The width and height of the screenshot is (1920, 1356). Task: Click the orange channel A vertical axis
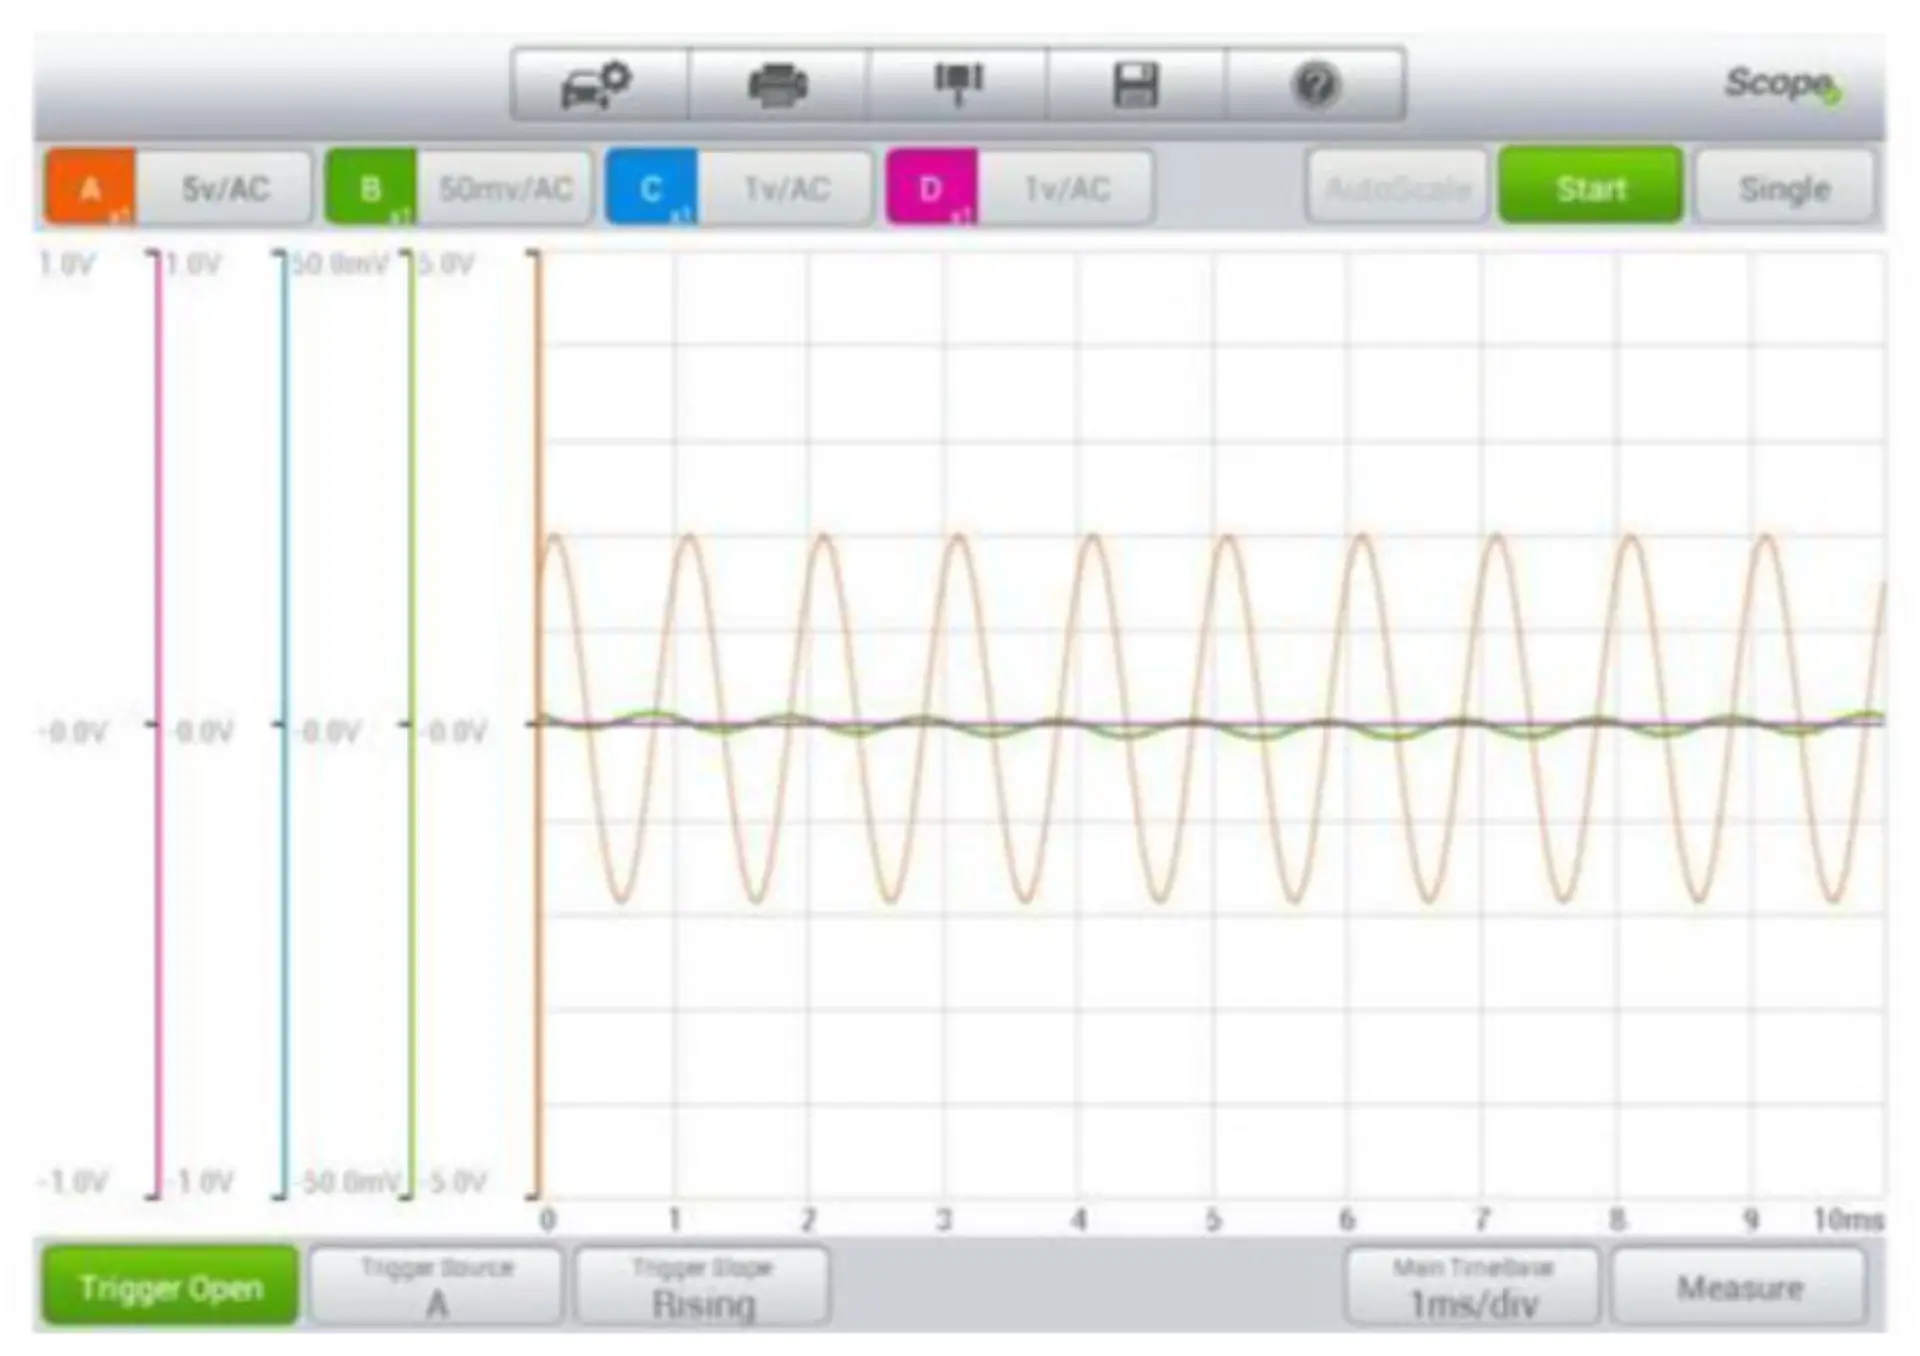click(537, 724)
